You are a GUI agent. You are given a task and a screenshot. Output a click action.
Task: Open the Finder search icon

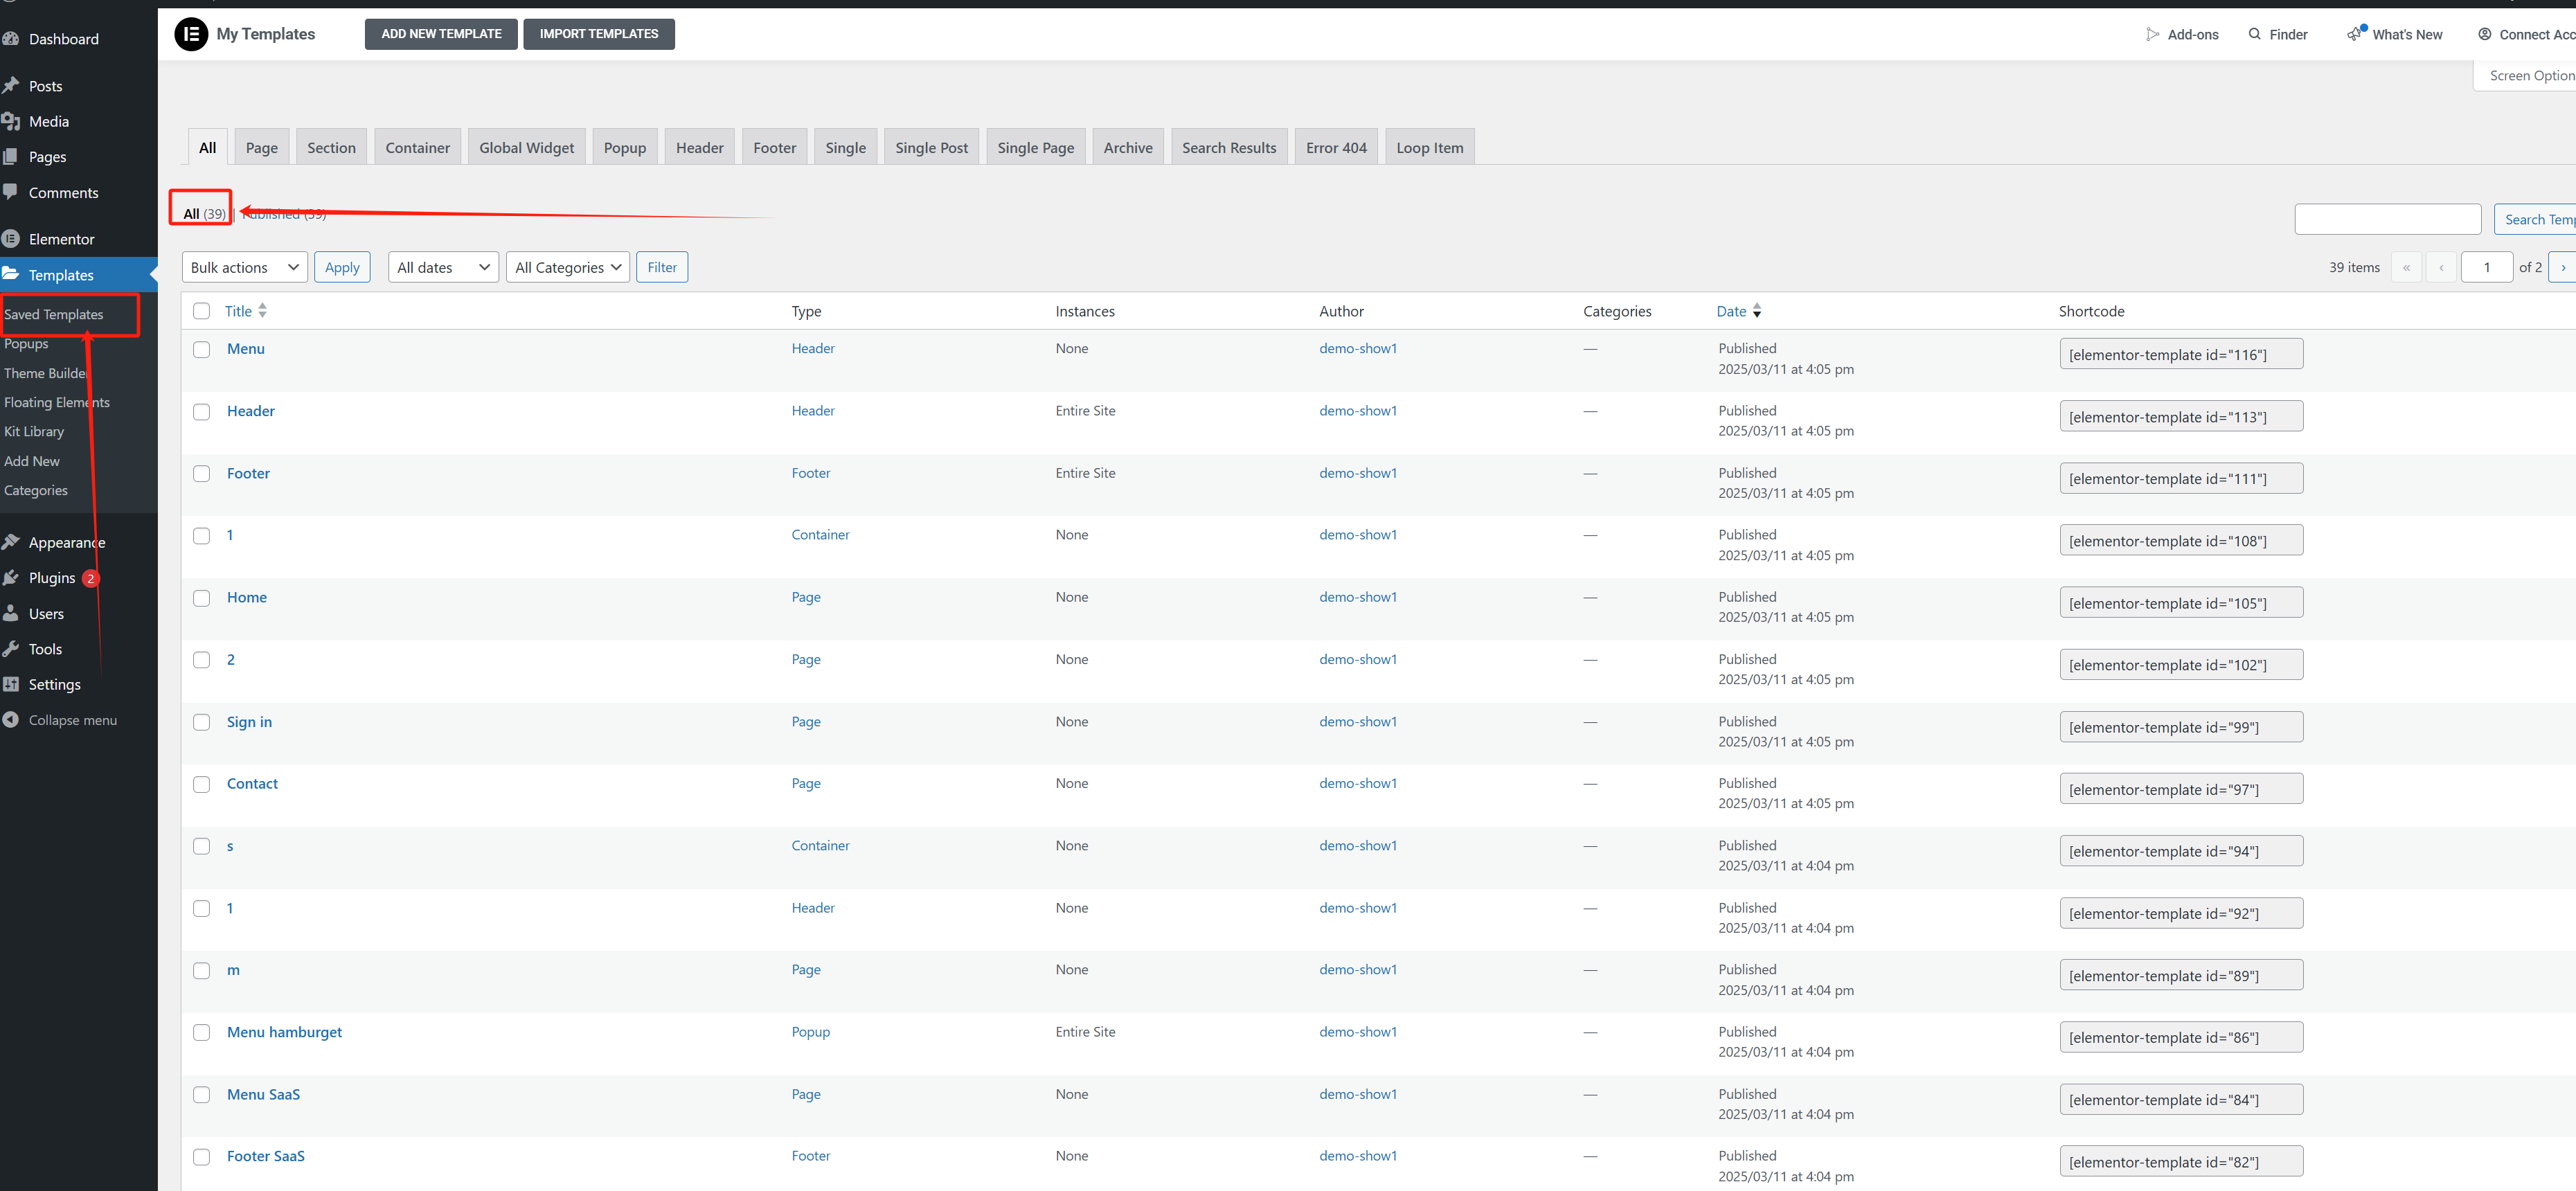click(2254, 34)
